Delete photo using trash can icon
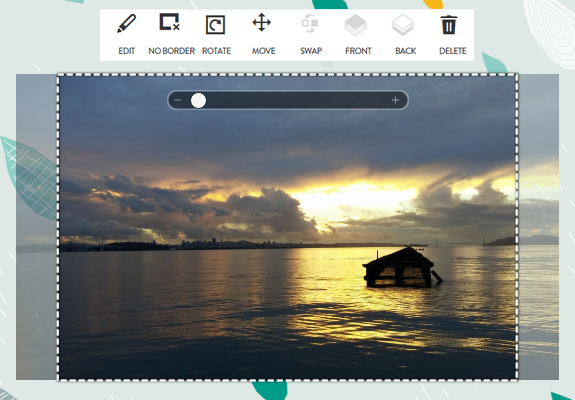This screenshot has height=400, width=575. 449,25
